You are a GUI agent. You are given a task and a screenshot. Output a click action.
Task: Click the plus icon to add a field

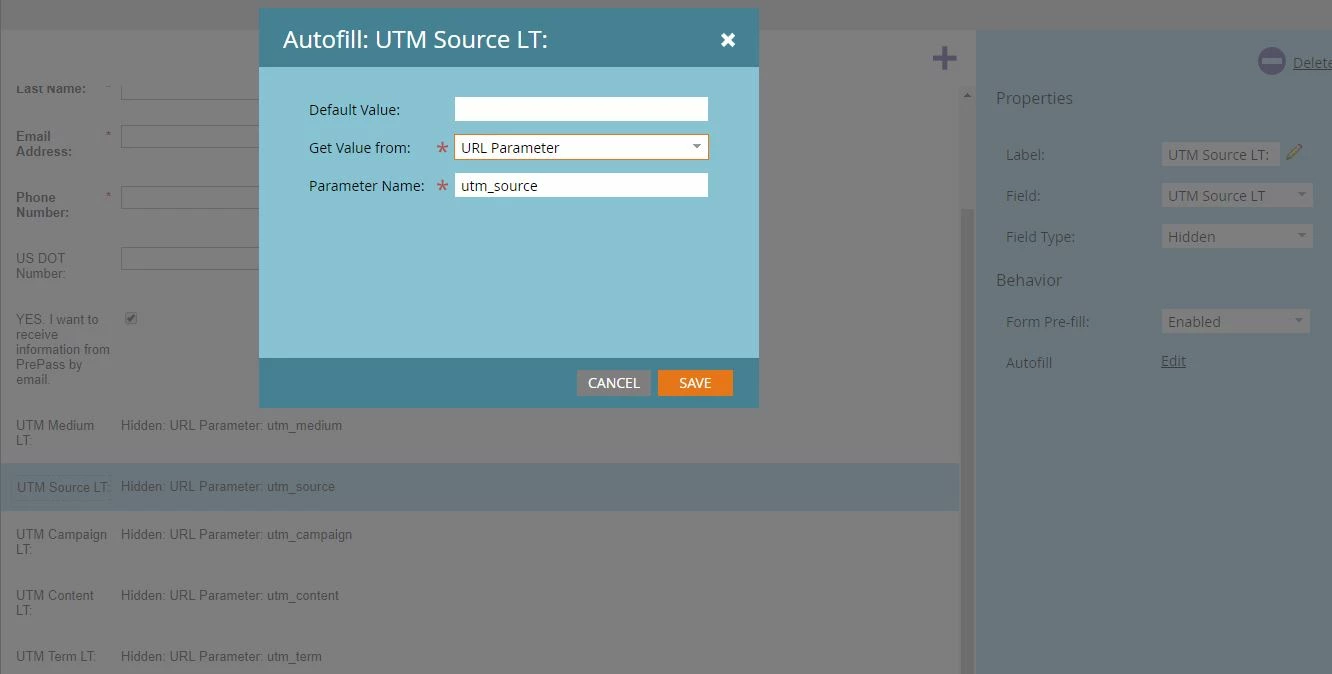pyautogui.click(x=944, y=59)
